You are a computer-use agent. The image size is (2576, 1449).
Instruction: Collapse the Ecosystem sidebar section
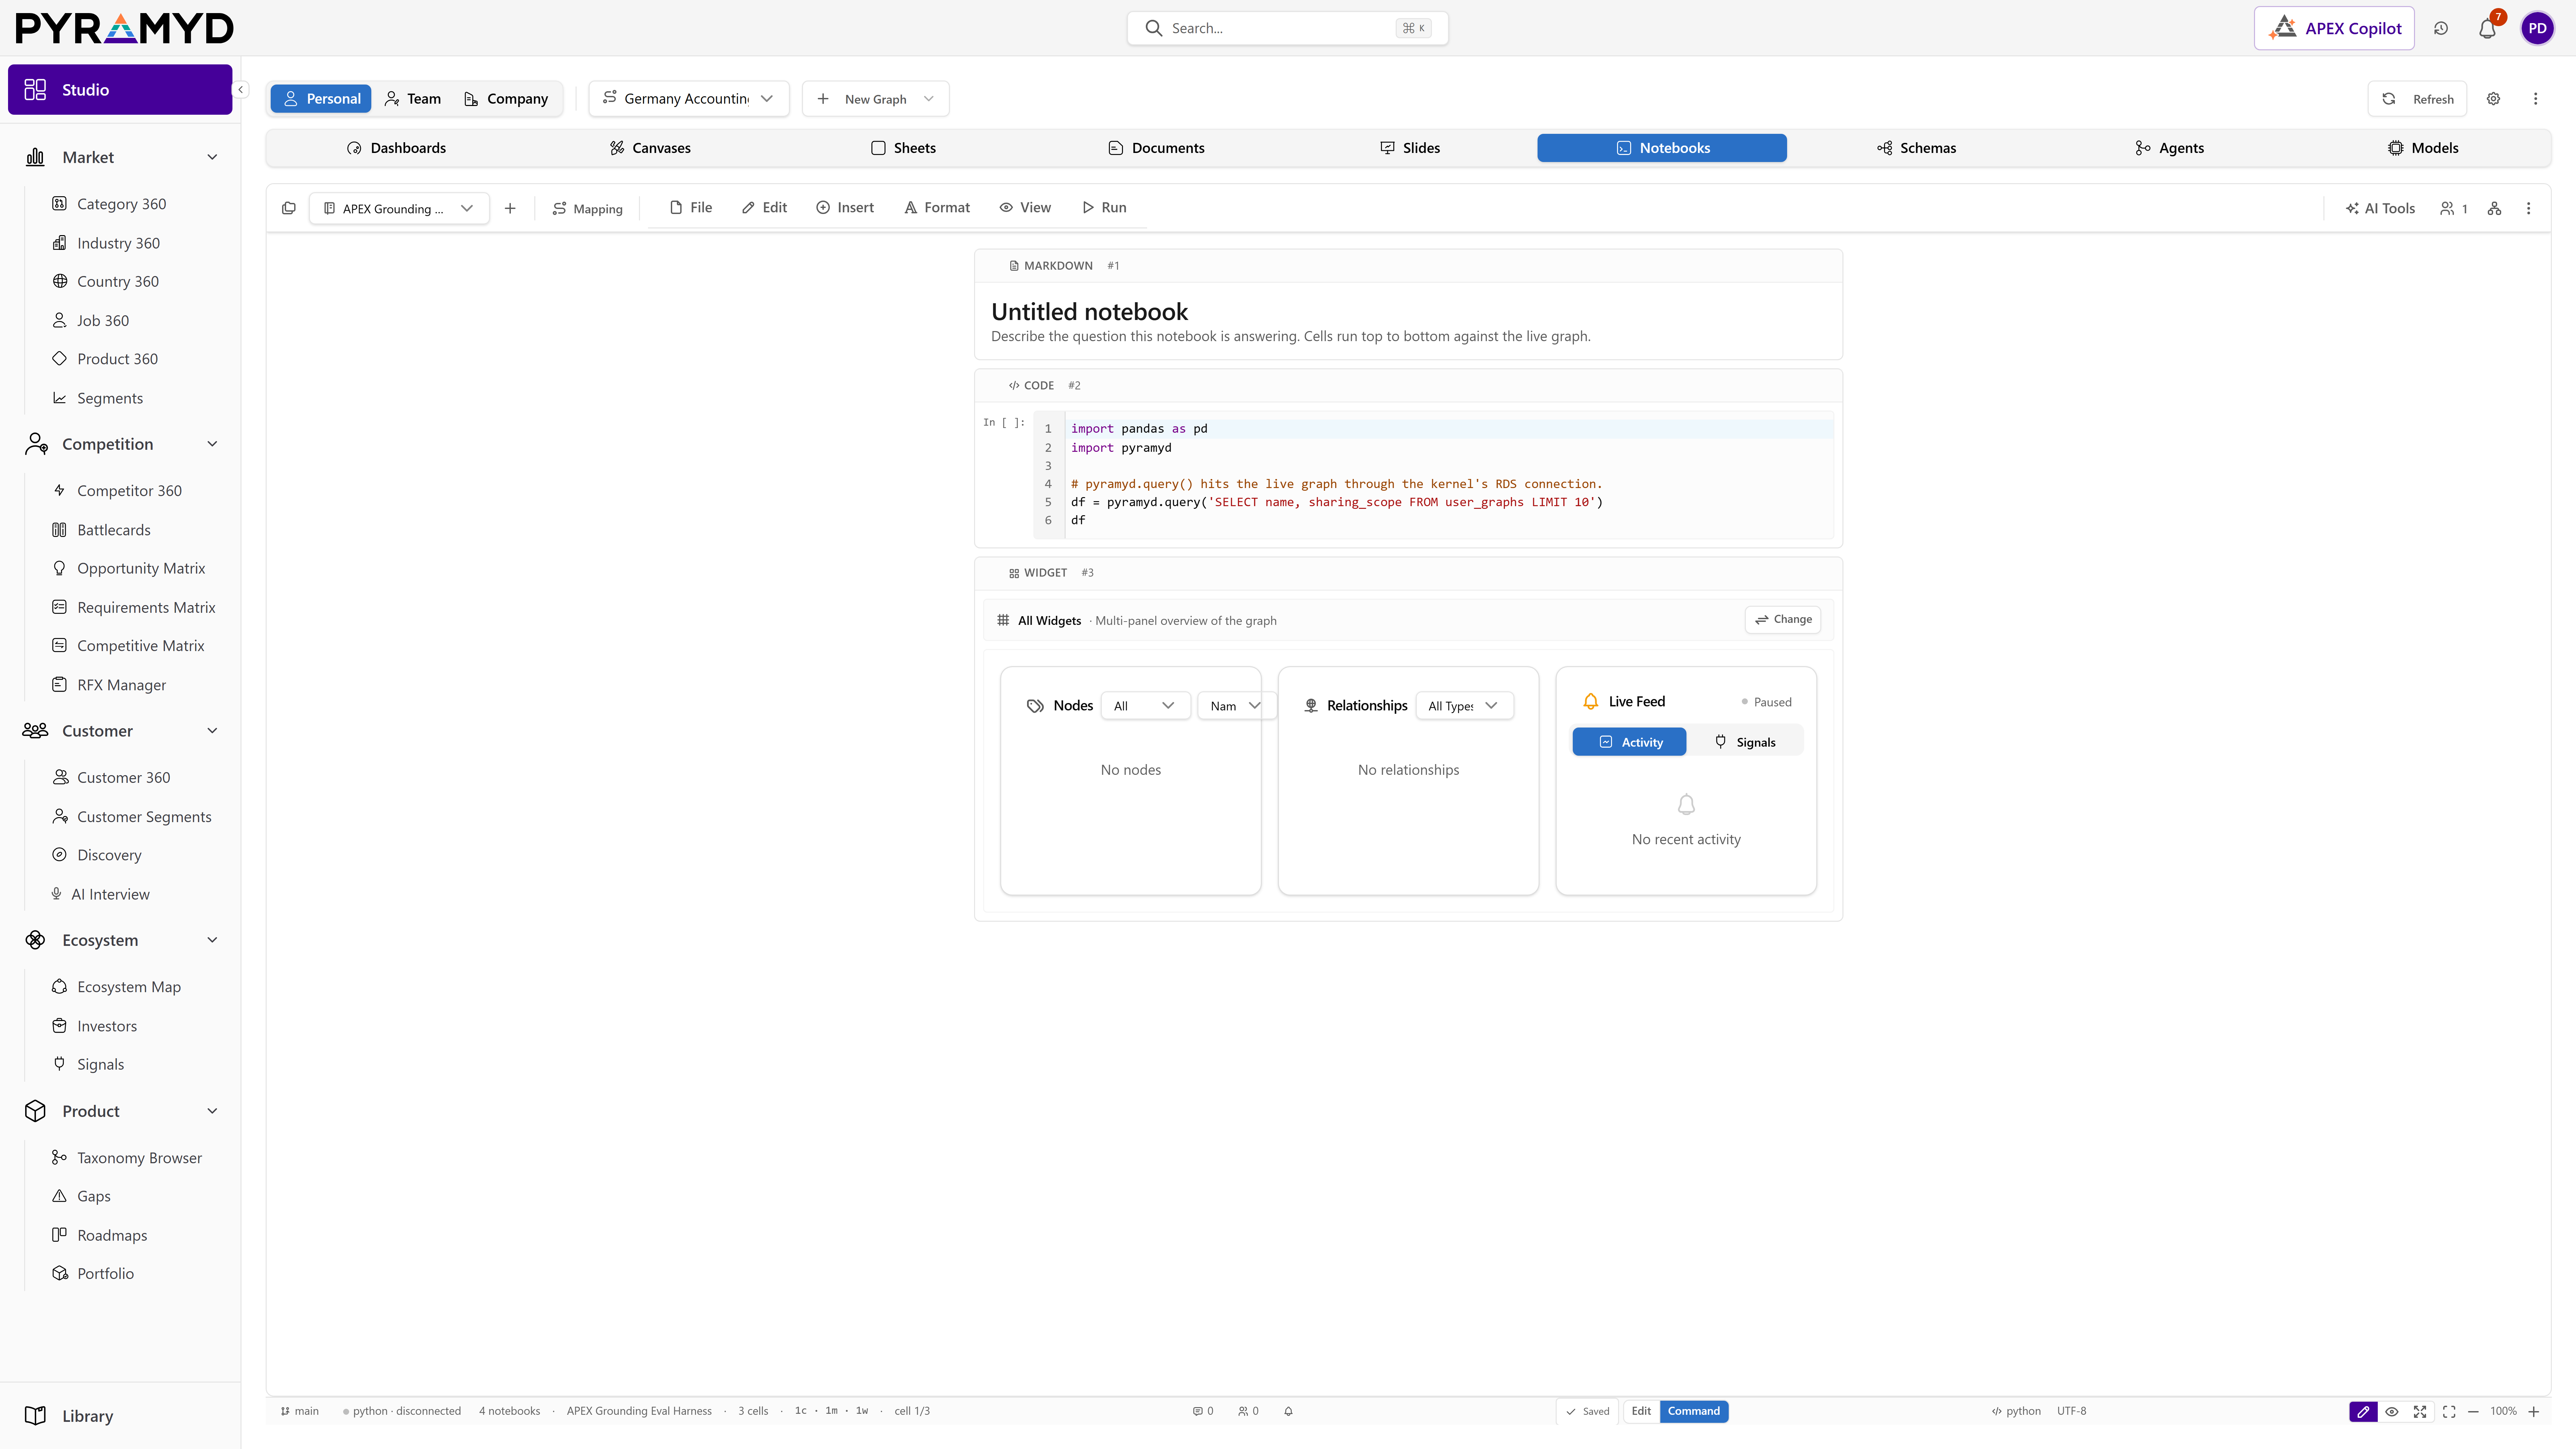point(212,940)
